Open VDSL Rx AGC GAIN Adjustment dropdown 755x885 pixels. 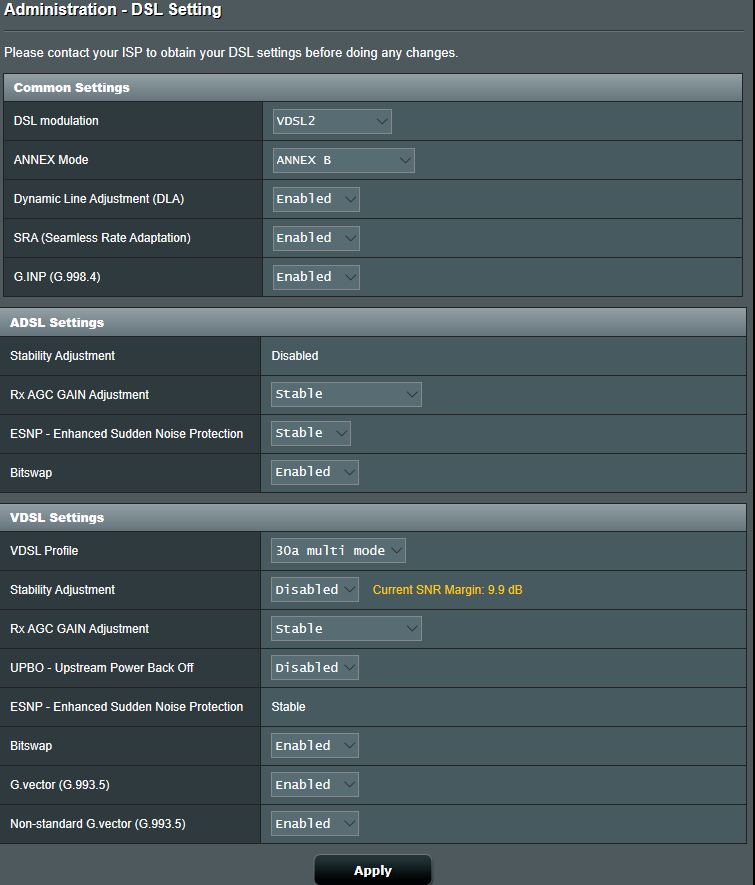(x=346, y=629)
